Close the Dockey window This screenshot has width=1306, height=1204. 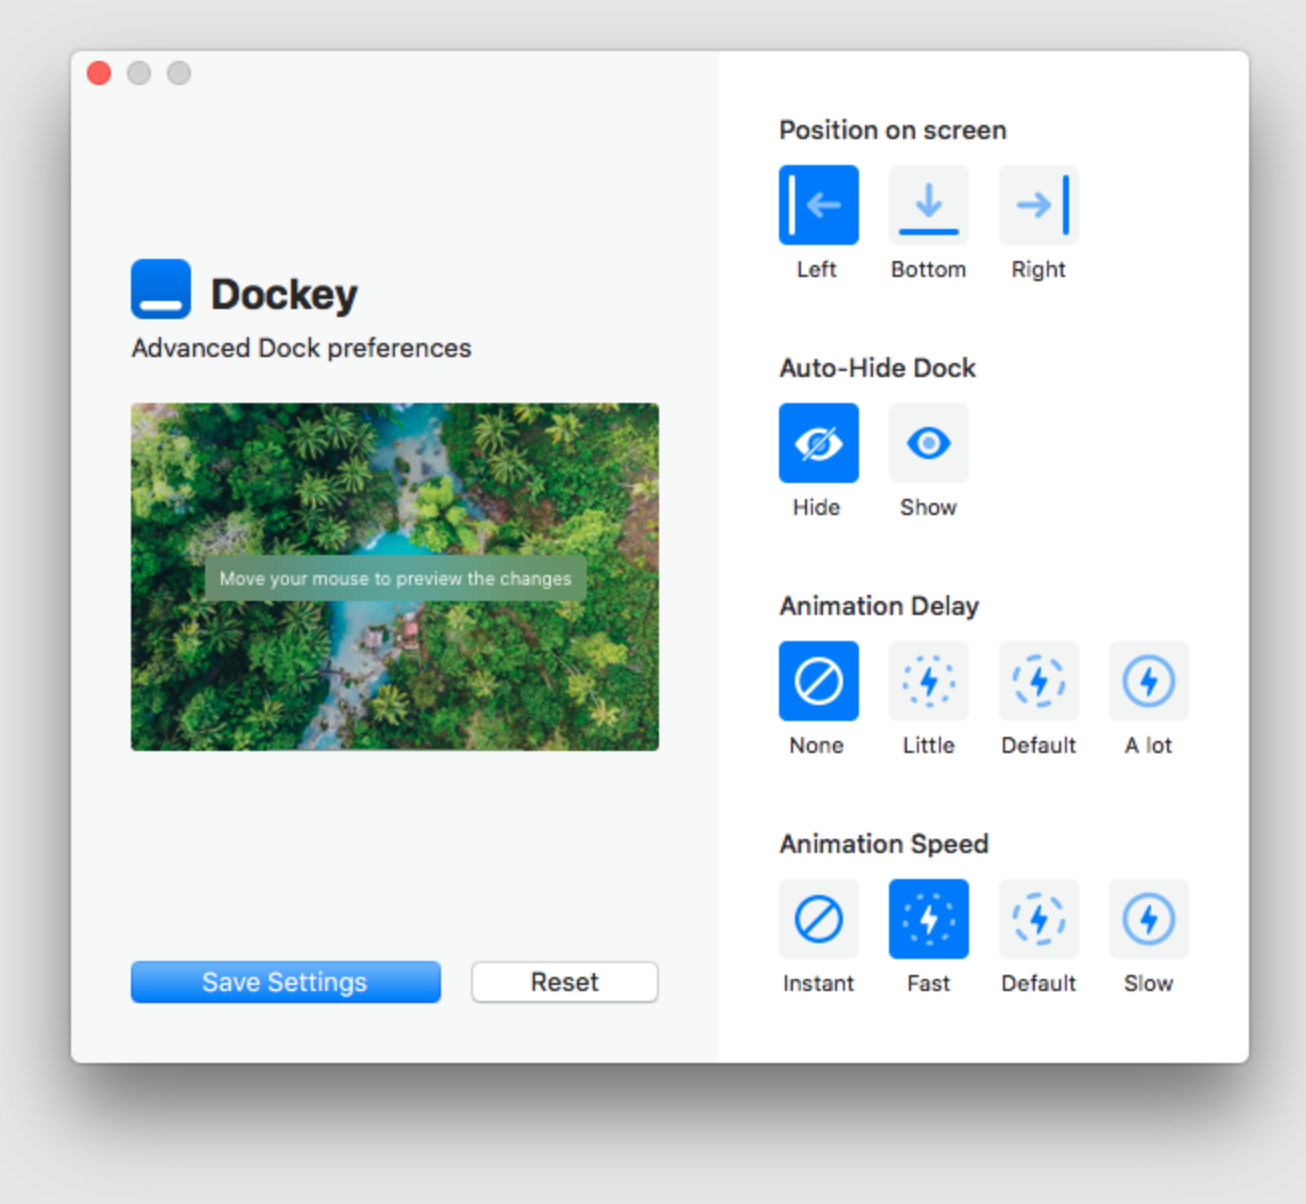pyautogui.click(x=99, y=73)
